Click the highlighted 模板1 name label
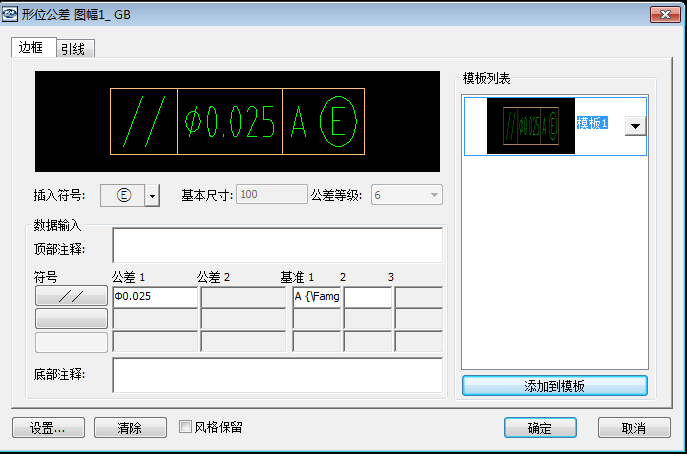This screenshot has height=454, width=687. [592, 123]
